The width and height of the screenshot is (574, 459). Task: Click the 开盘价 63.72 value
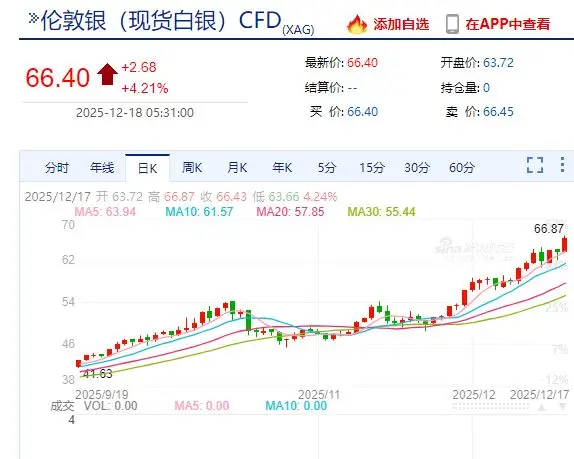pyautogui.click(x=498, y=63)
